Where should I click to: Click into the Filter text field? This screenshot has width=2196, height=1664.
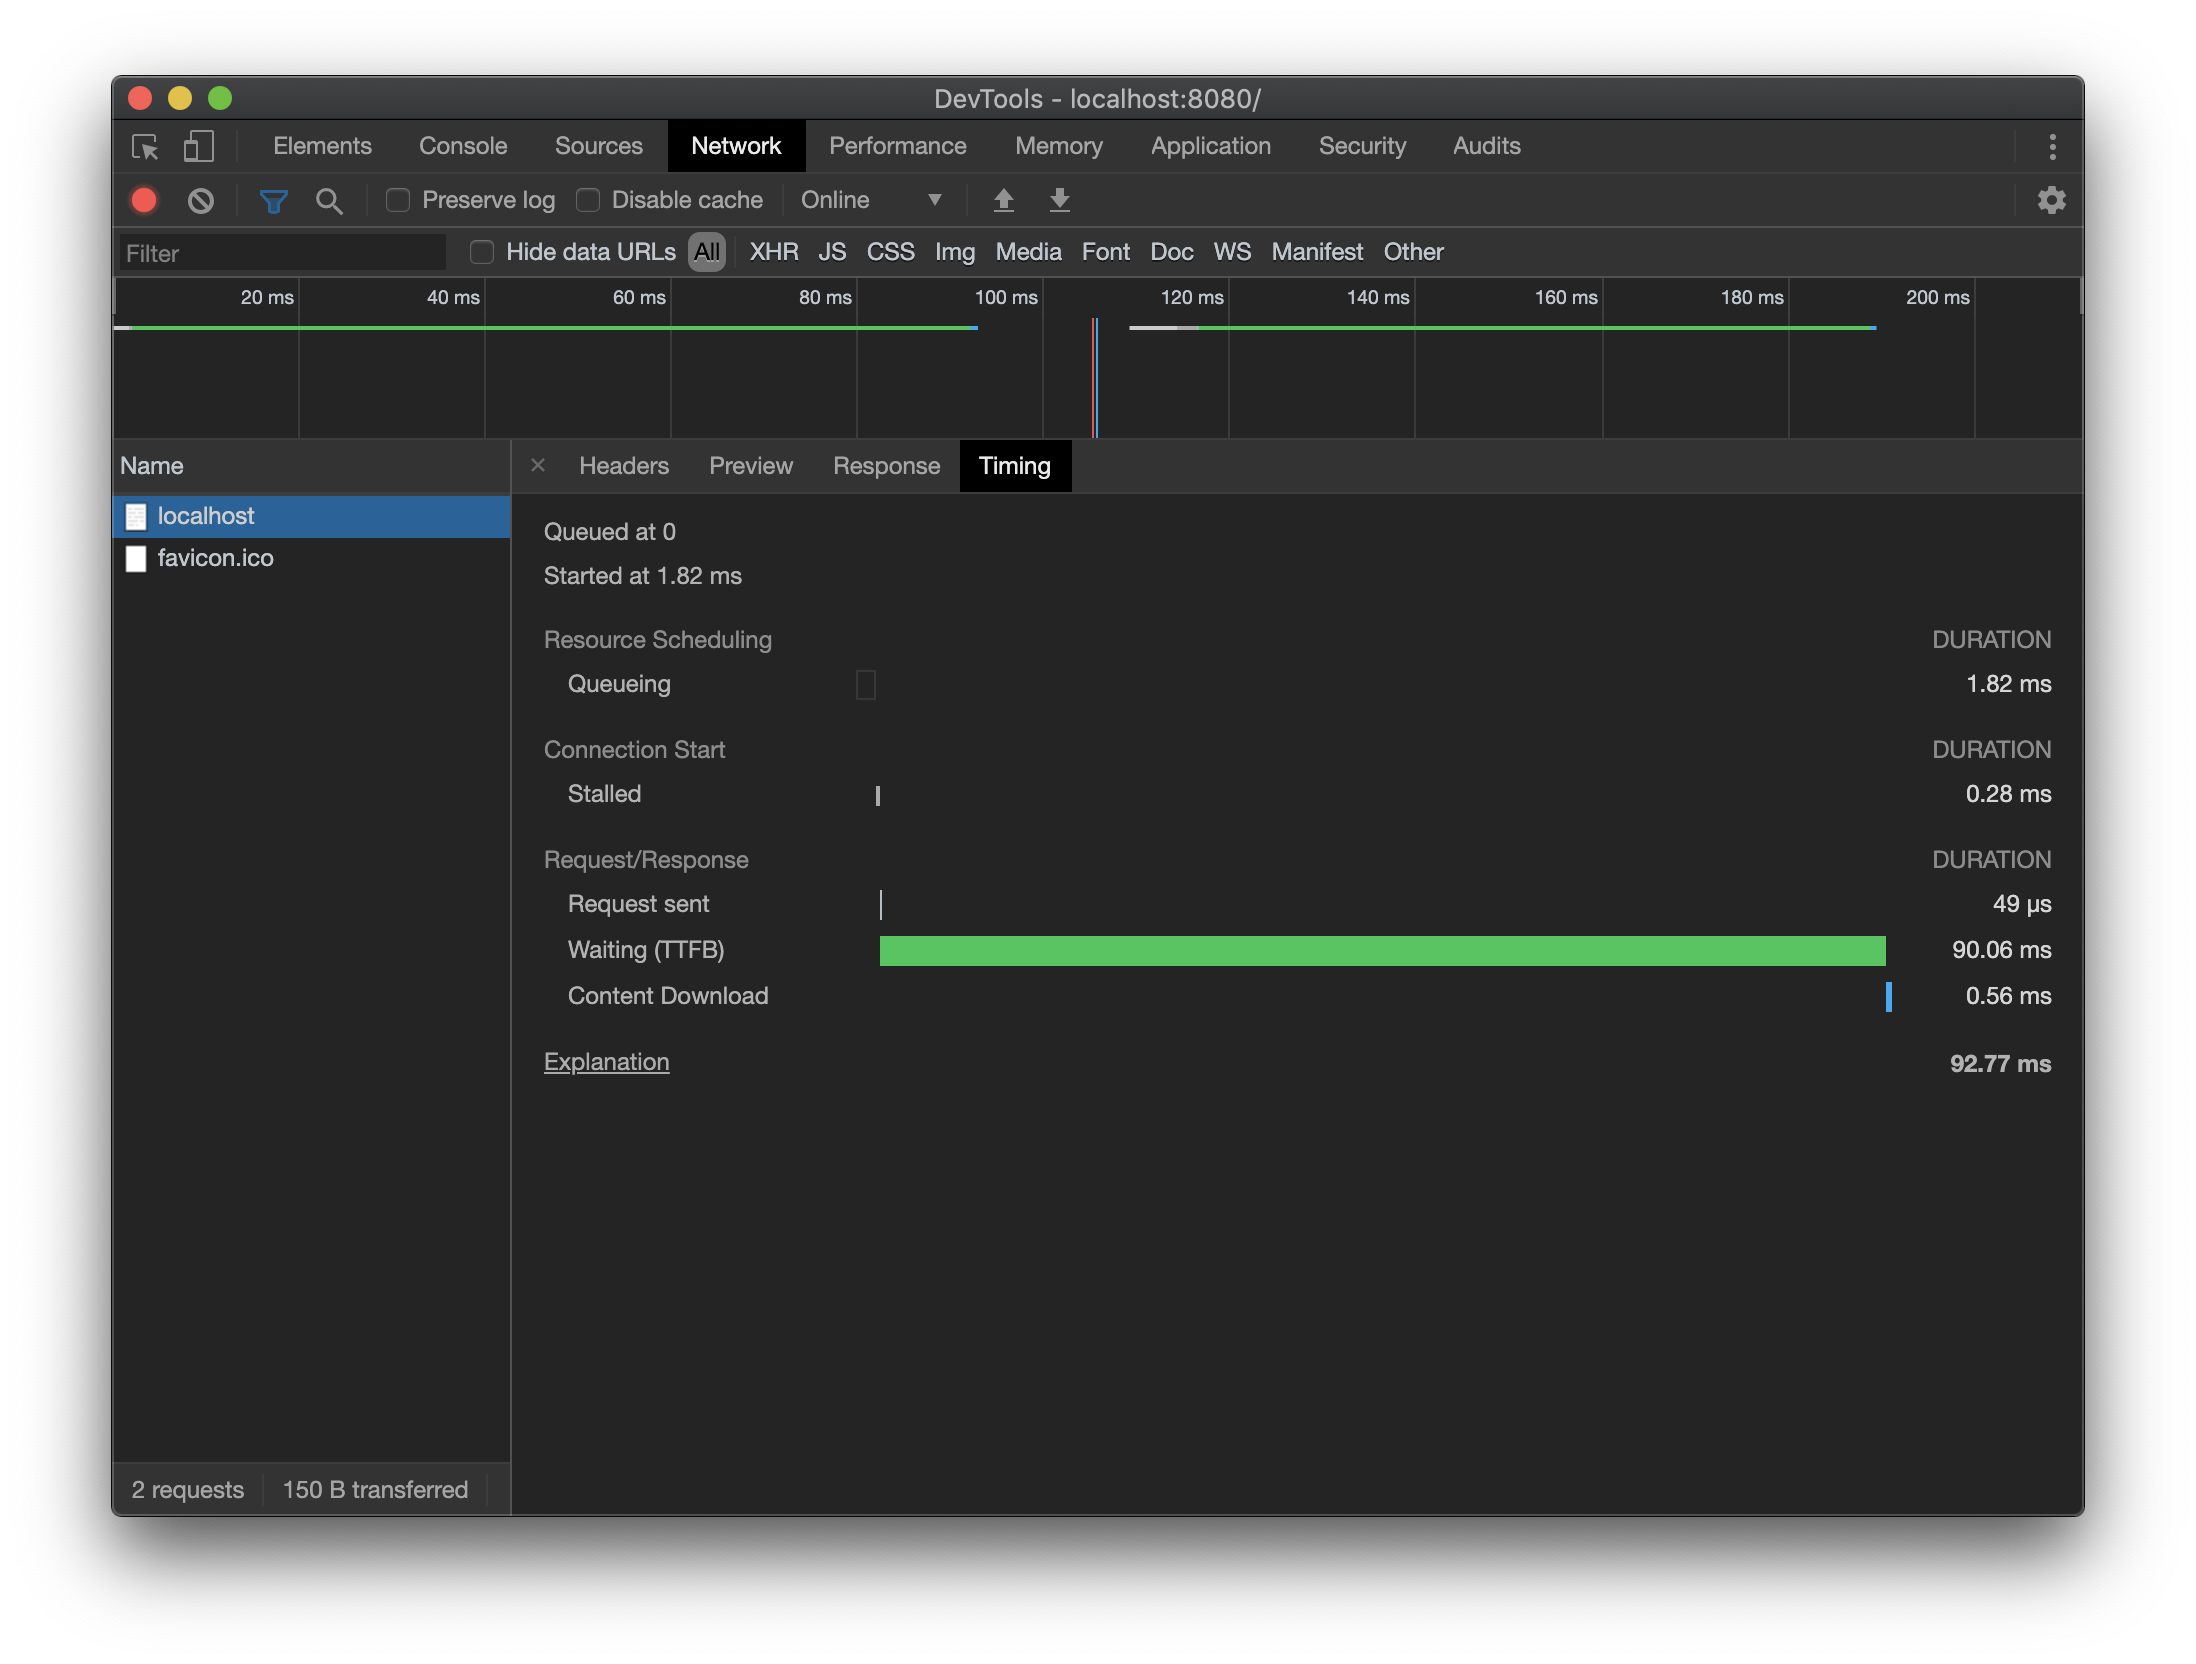tap(282, 253)
